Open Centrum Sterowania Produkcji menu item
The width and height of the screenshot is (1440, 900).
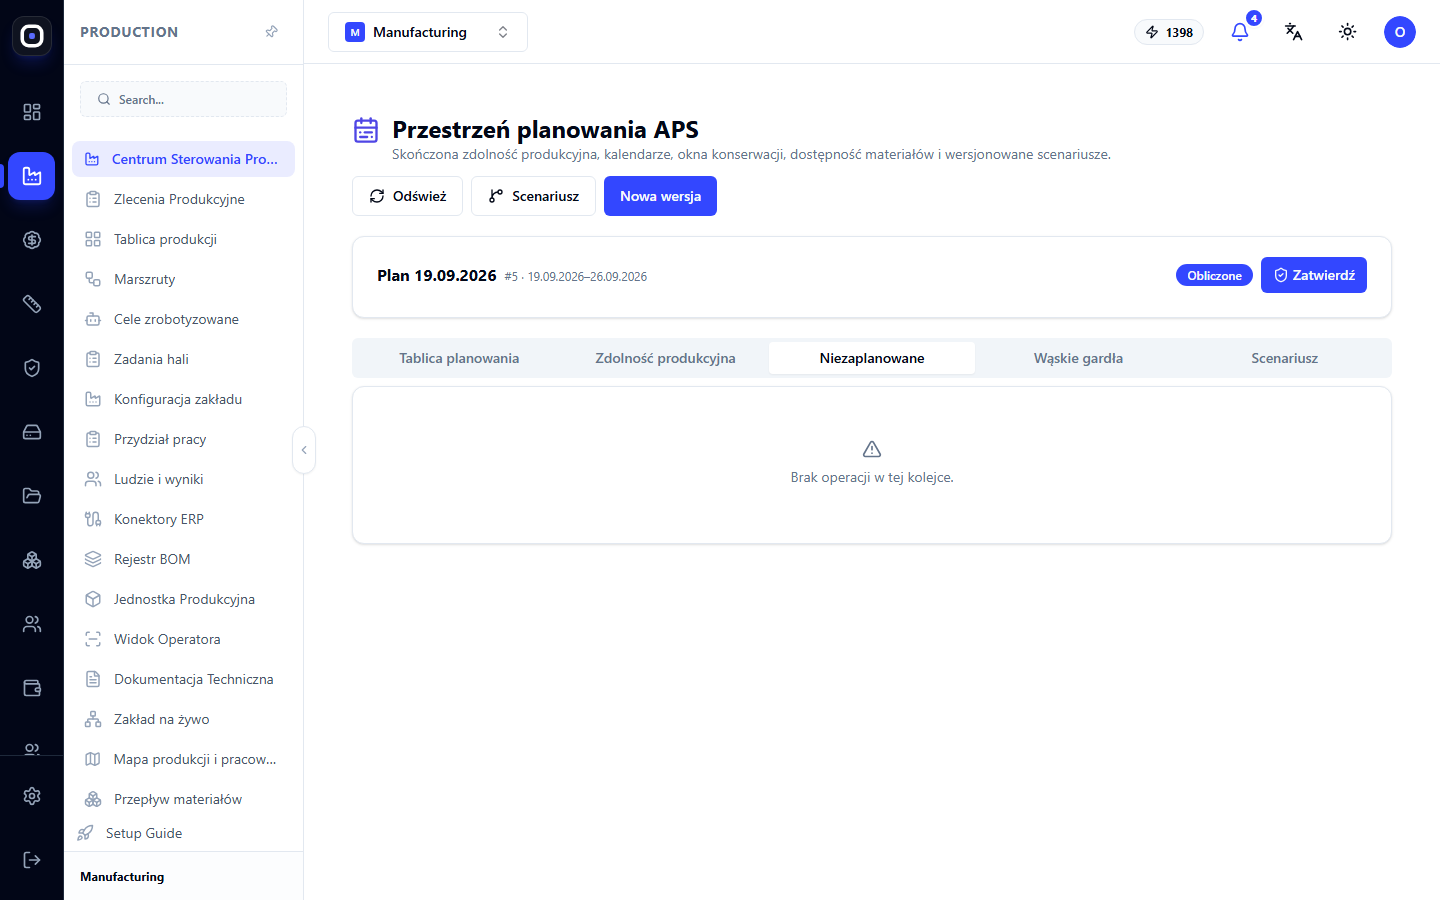pos(183,159)
